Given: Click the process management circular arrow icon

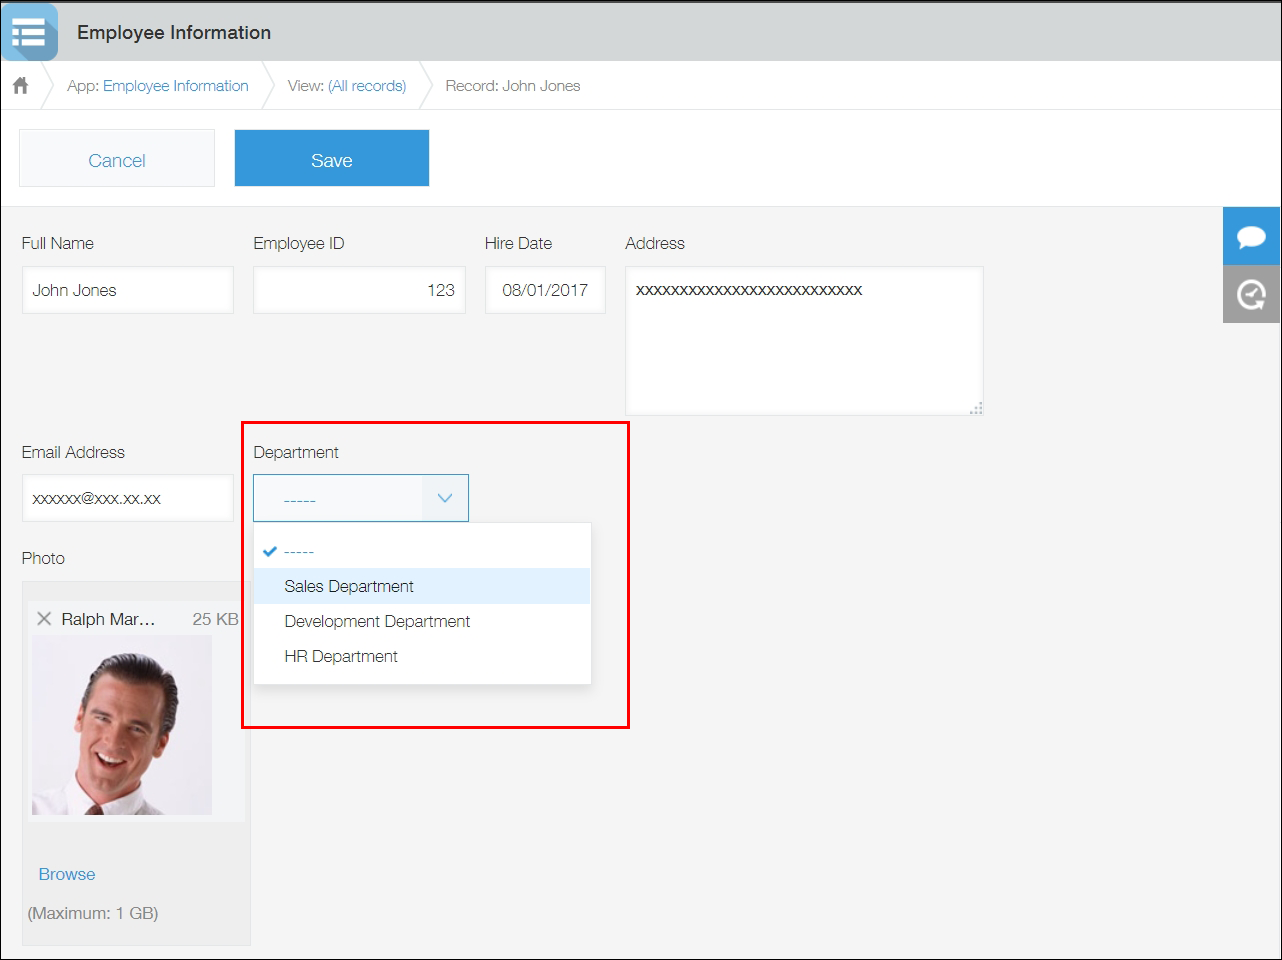Looking at the screenshot, I should [x=1252, y=295].
